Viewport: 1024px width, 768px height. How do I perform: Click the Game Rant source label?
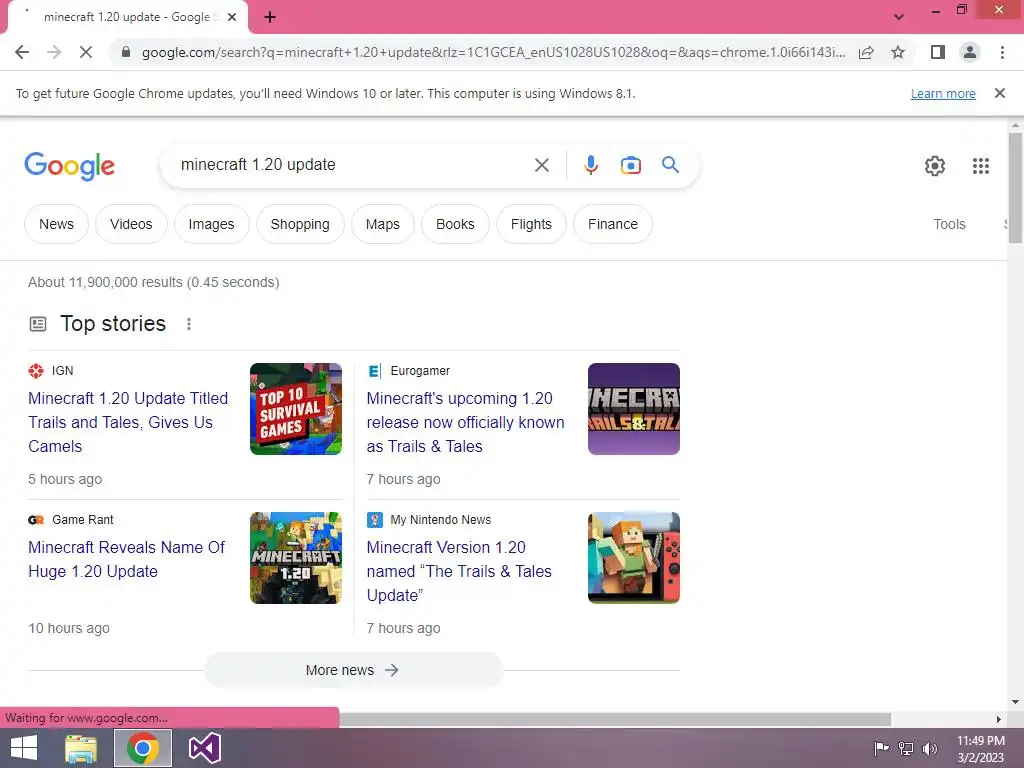[x=83, y=520]
